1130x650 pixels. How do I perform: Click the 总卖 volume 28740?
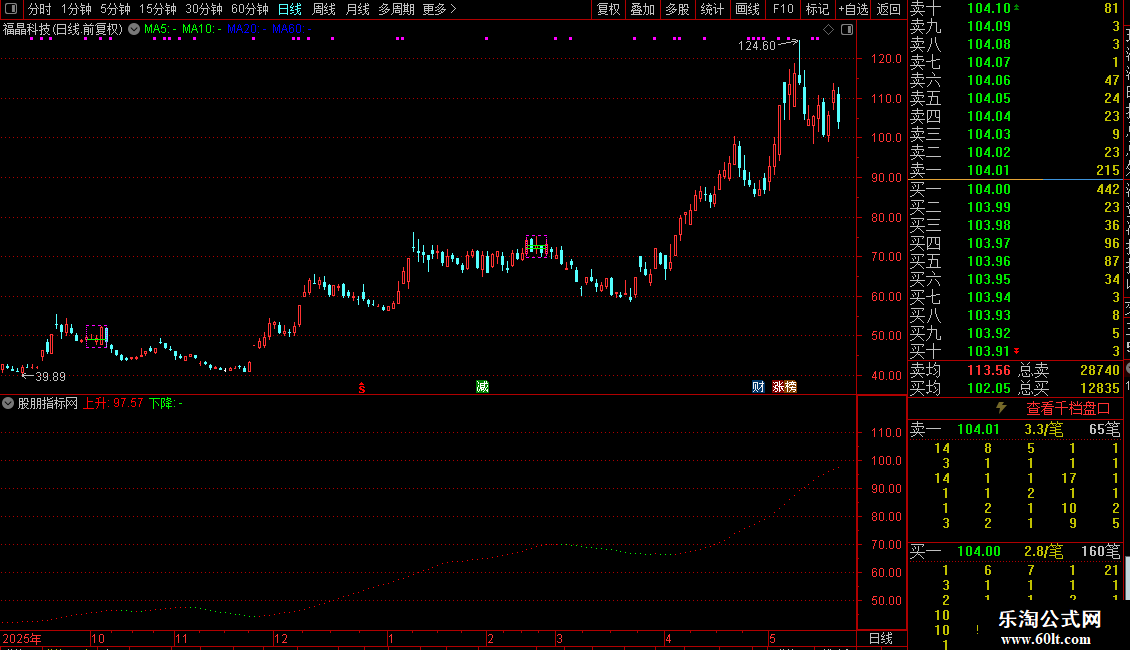tap(1100, 370)
